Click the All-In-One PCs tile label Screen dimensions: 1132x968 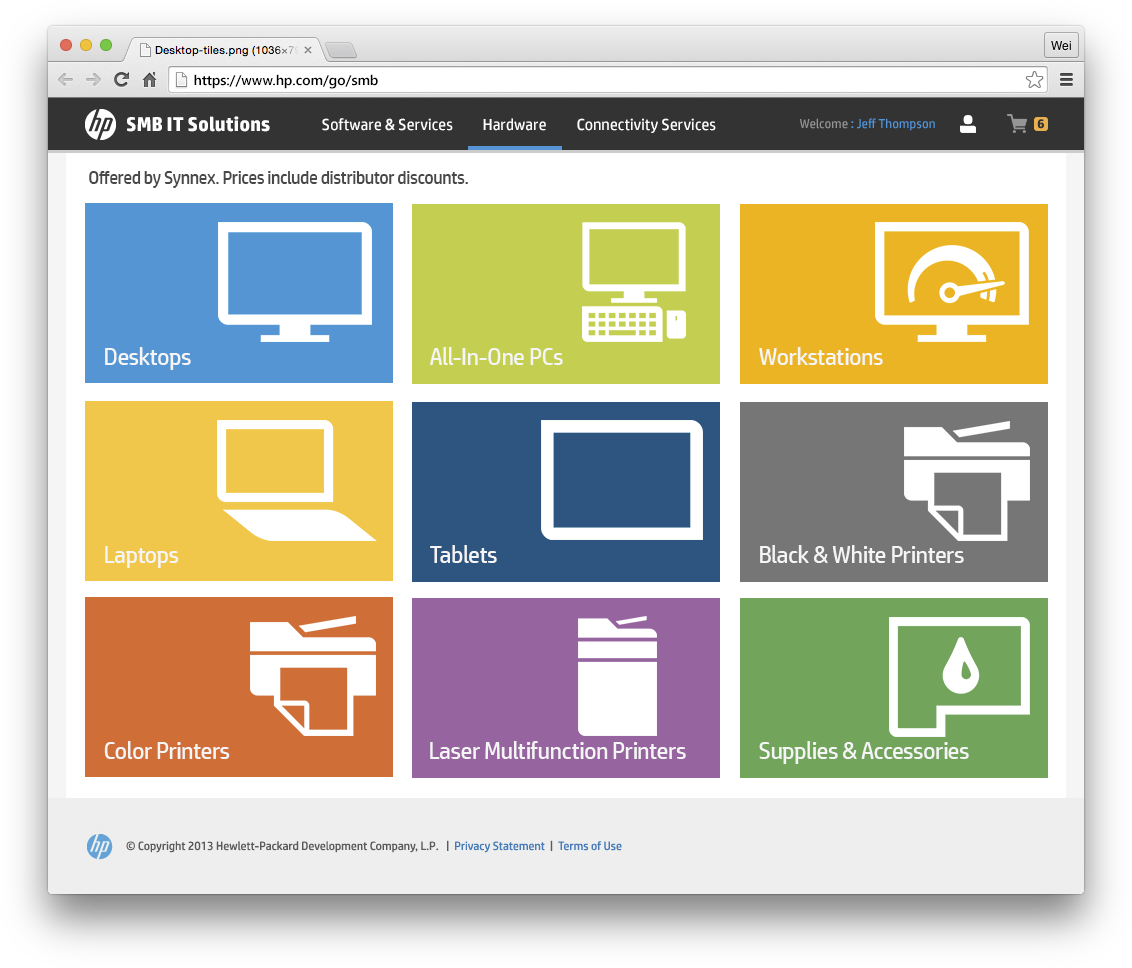click(x=496, y=357)
